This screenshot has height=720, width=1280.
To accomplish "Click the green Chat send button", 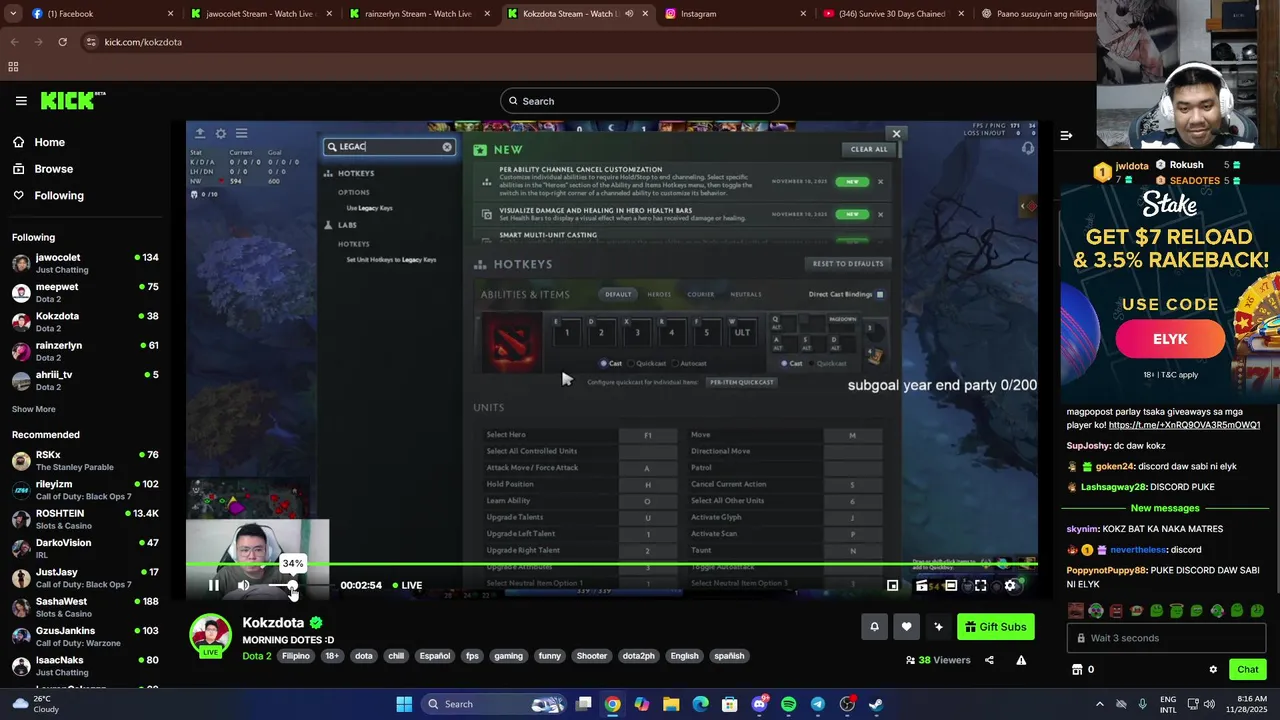I will pyautogui.click(x=1247, y=670).
